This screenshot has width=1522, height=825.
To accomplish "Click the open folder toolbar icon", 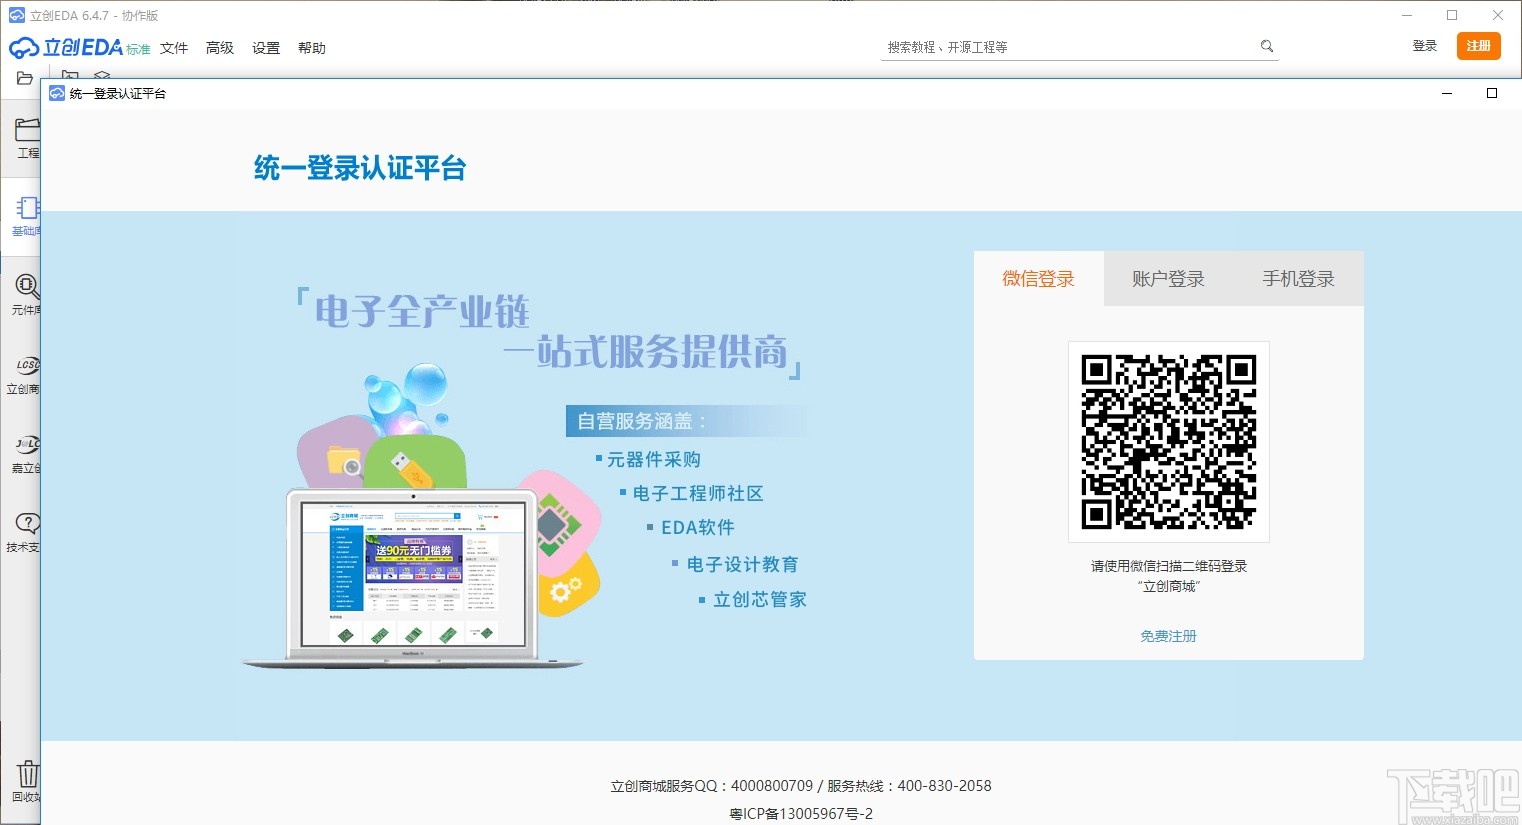I will tap(25, 78).
